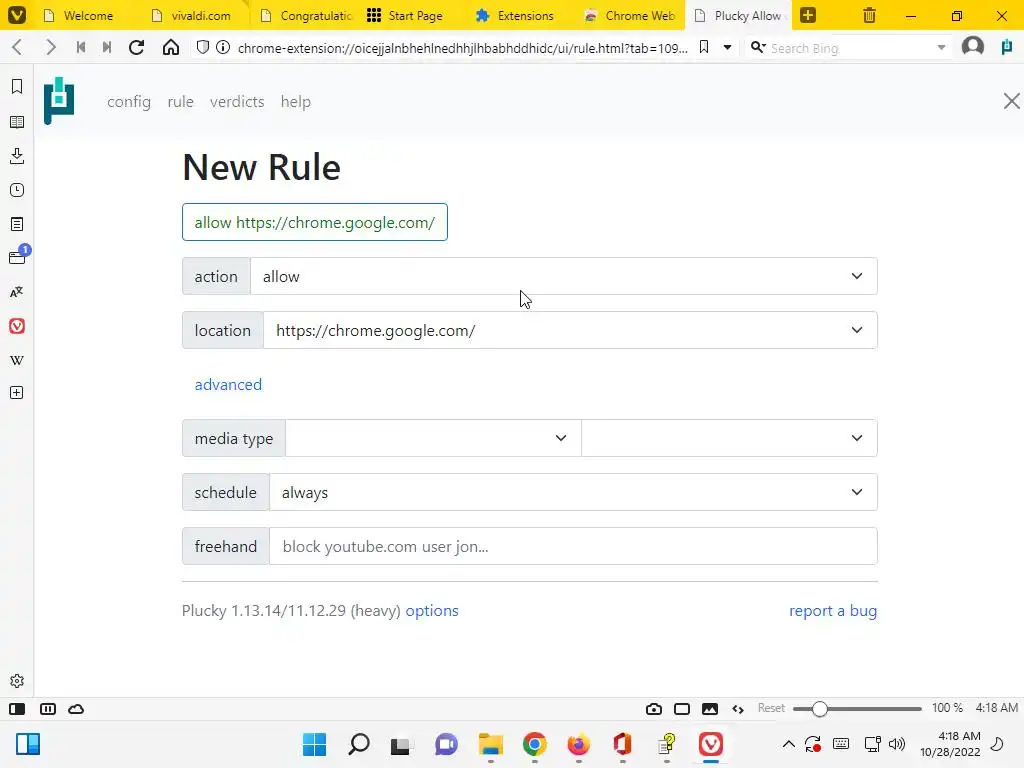
Task: Open the Translate panel
Action: coord(17,292)
